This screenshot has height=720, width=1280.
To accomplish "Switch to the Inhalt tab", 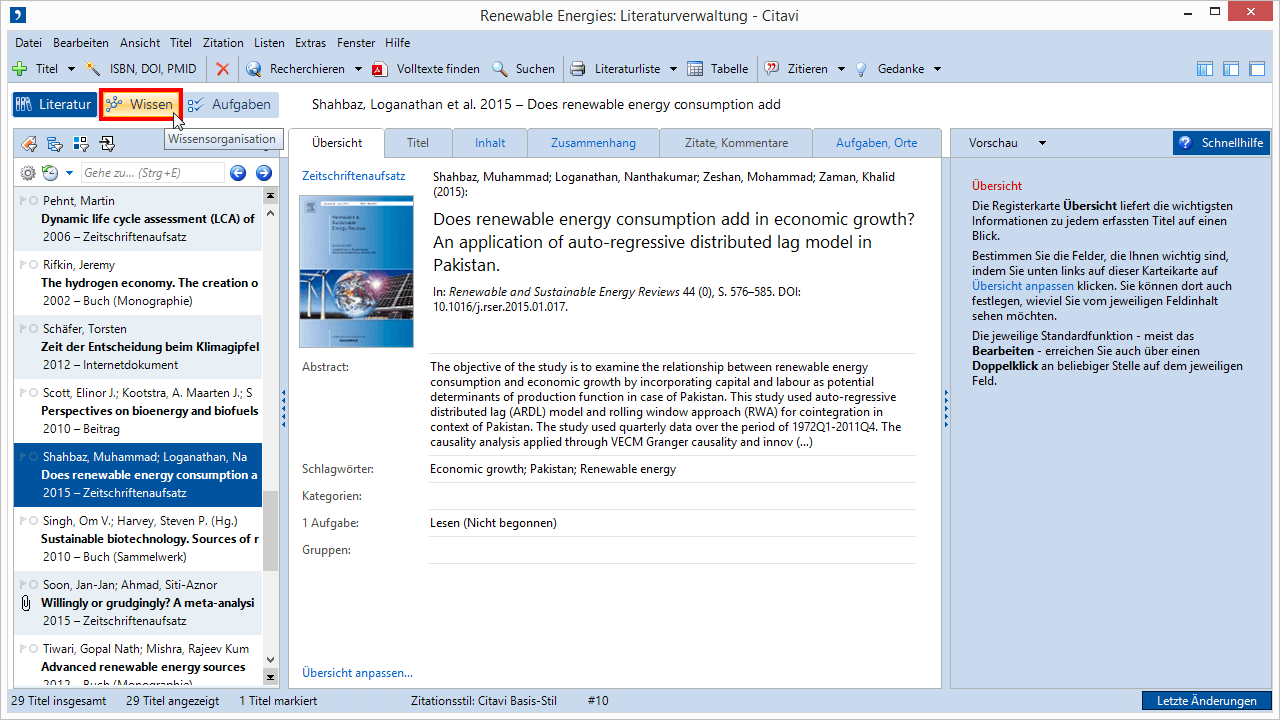I will click(490, 143).
